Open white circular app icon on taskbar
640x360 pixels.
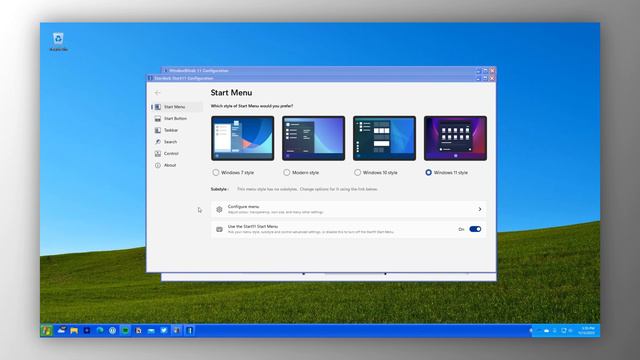pos(112,331)
